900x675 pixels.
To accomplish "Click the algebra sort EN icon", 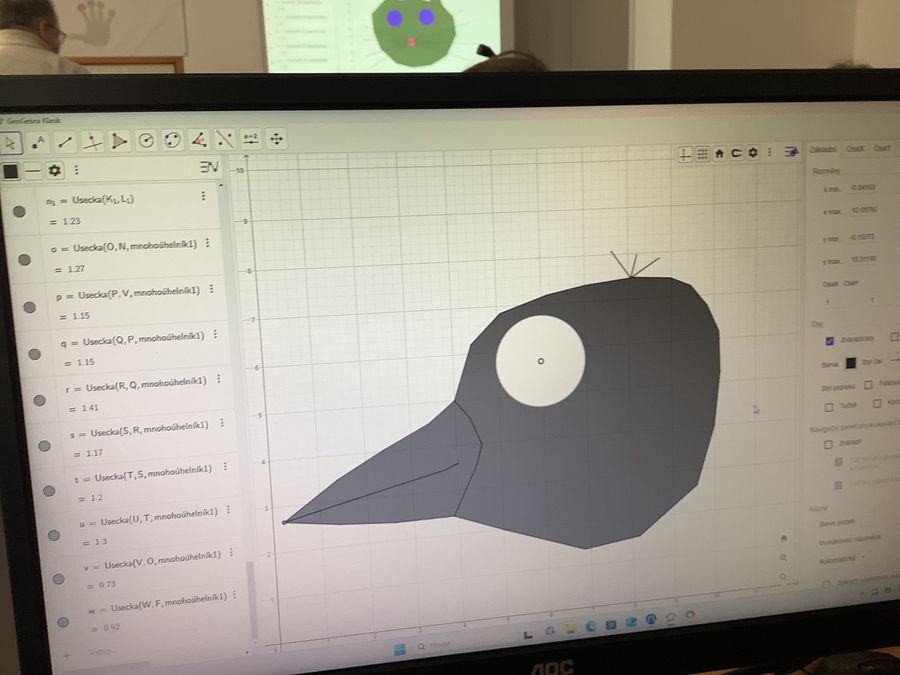I will 209,167.
